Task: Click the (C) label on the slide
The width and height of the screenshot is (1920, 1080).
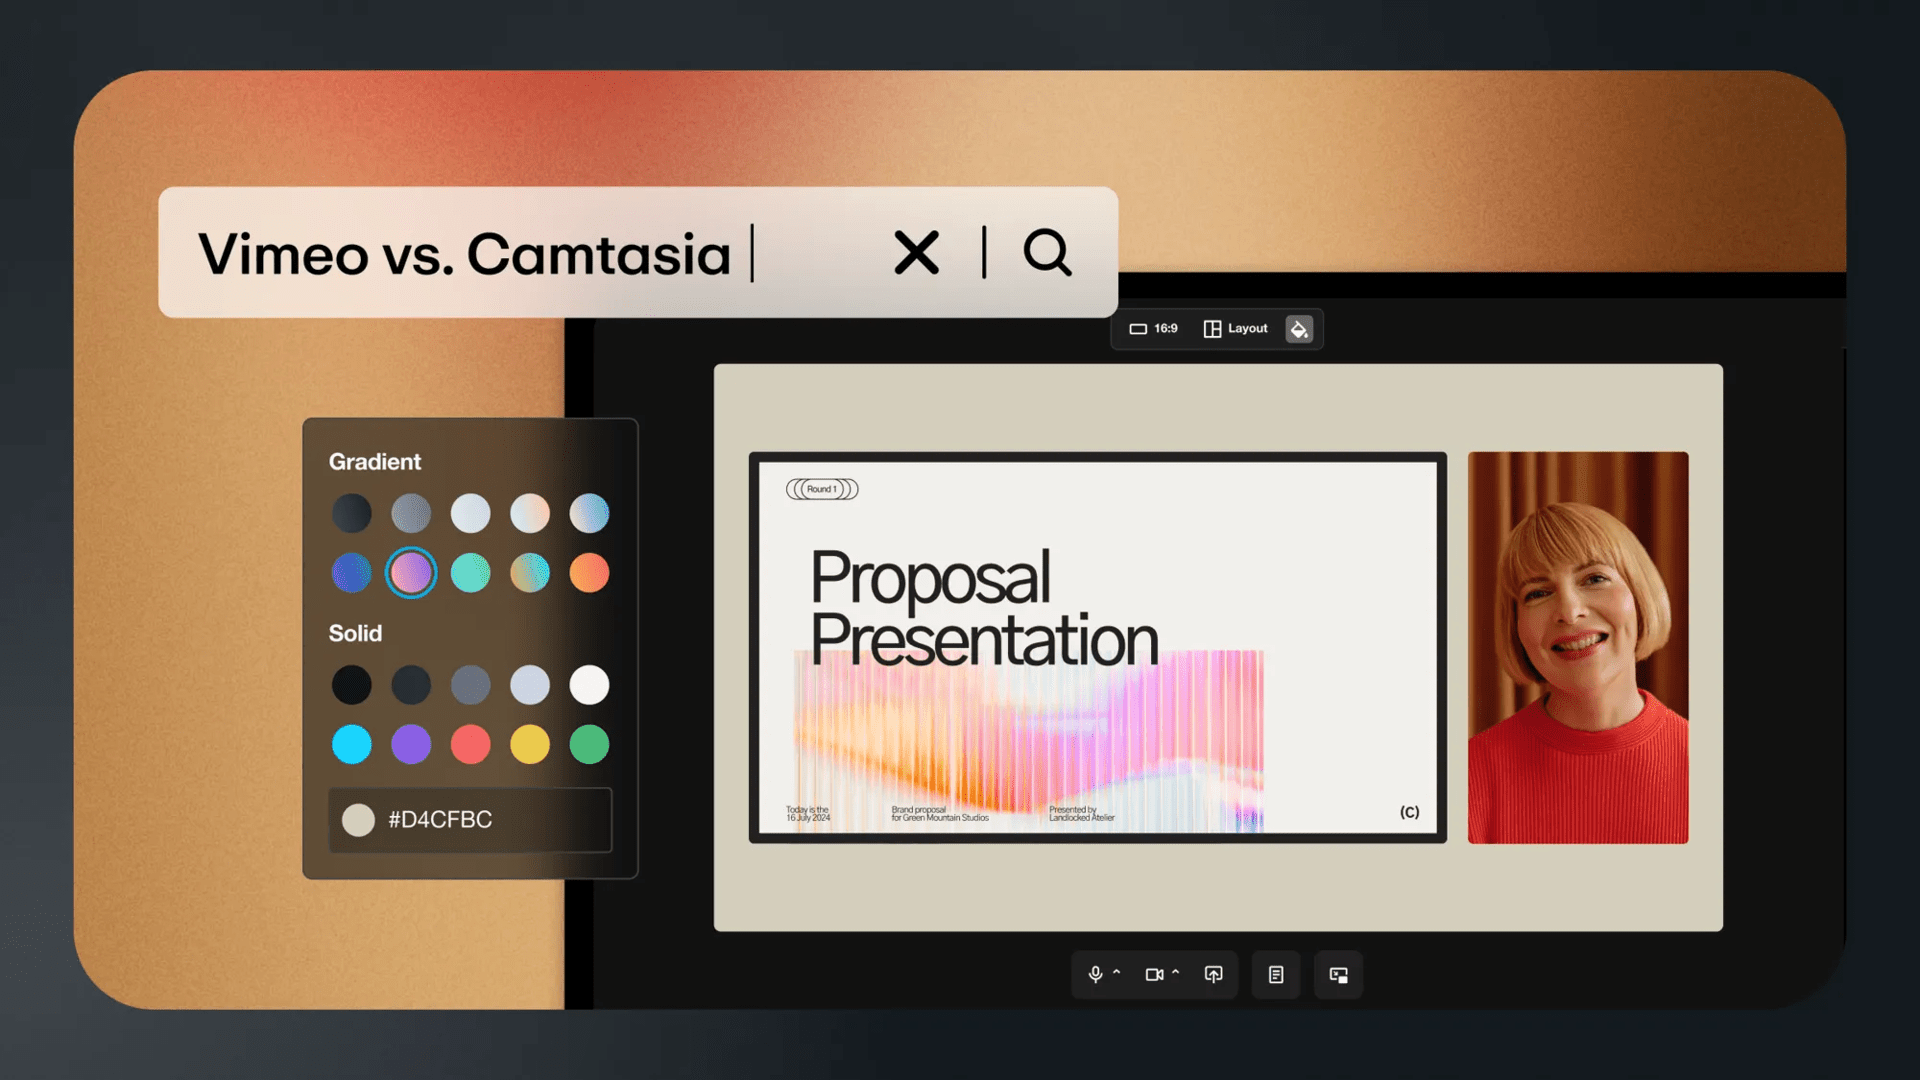Action: coord(1409,812)
